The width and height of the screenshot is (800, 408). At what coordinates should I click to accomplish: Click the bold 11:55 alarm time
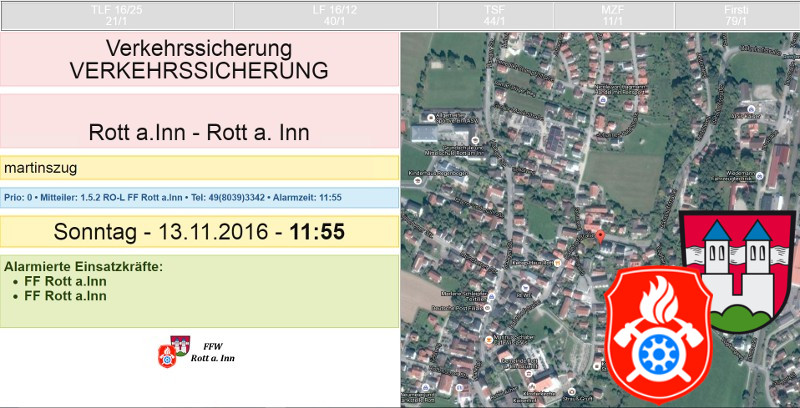point(317,232)
